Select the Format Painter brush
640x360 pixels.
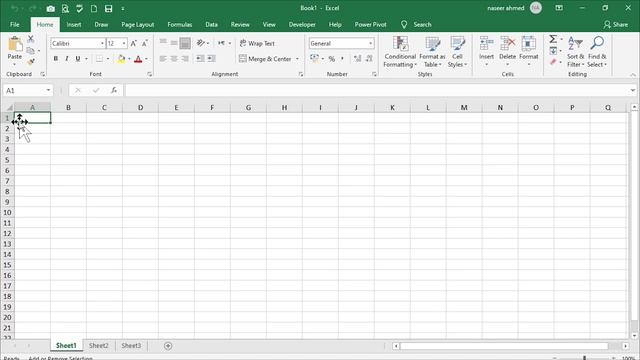pyautogui.click(x=31, y=62)
